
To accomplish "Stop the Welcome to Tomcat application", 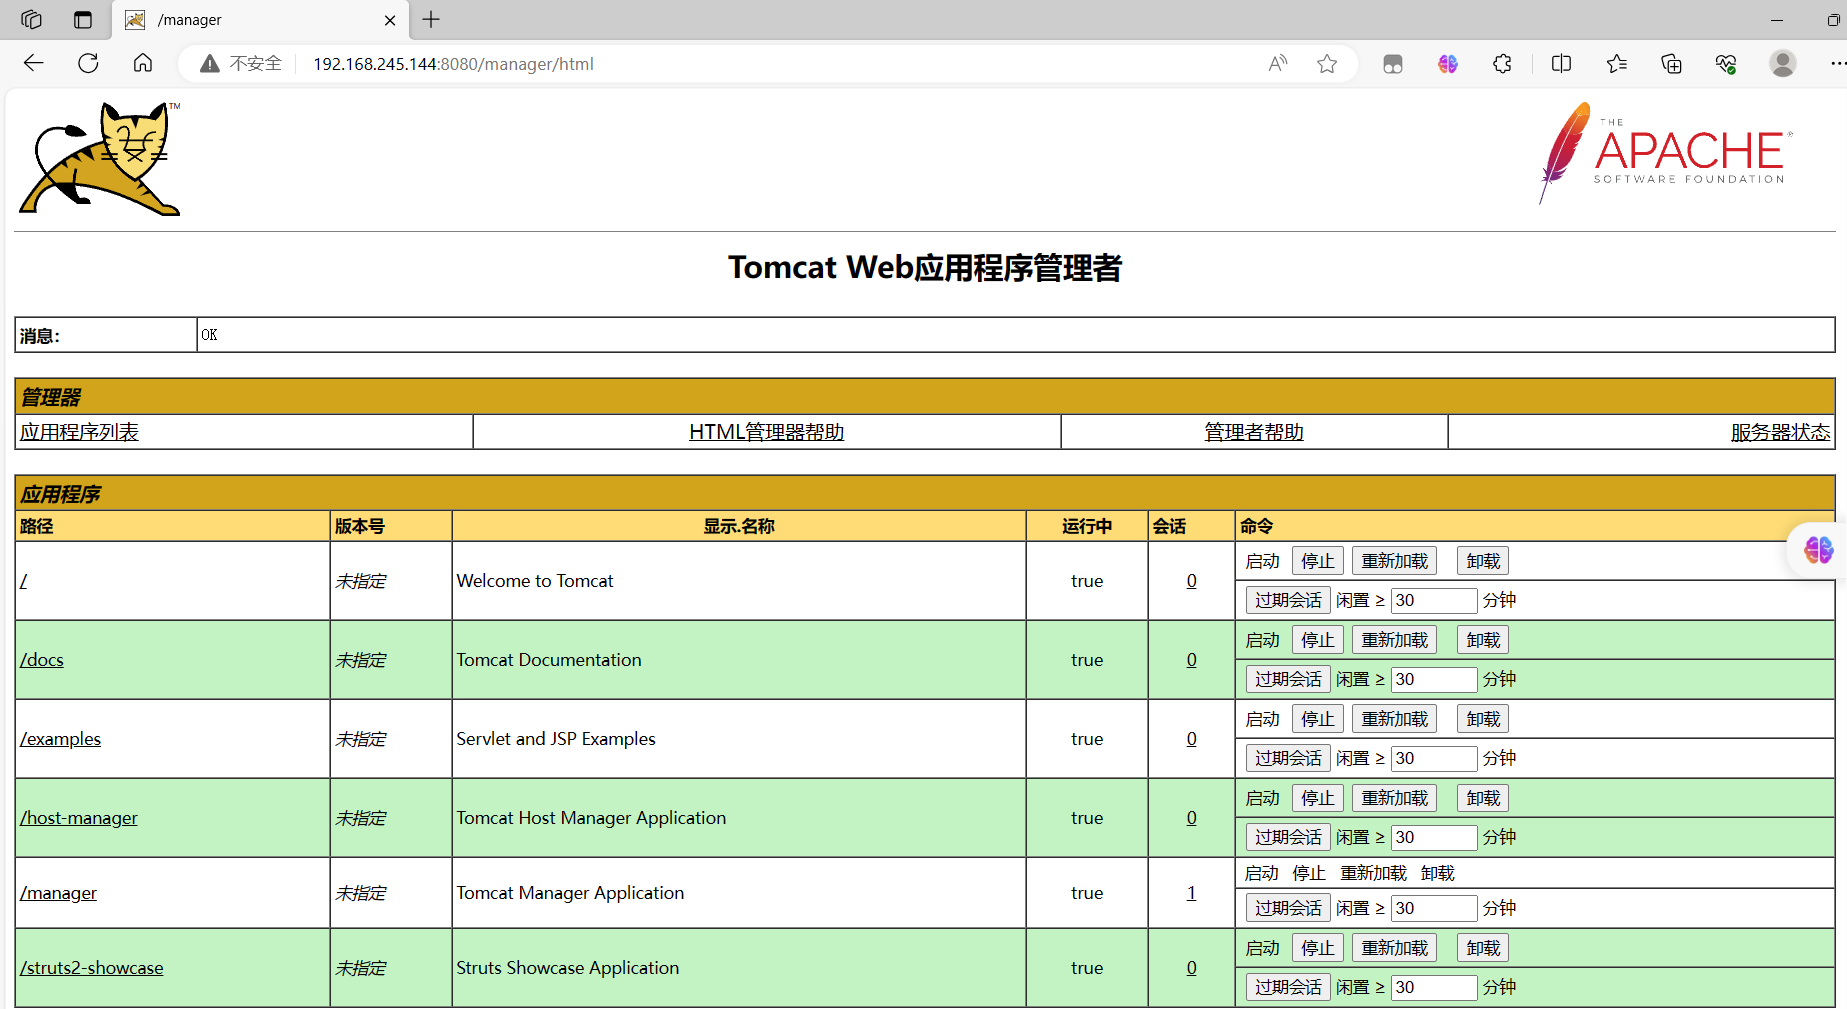I will pos(1317,561).
